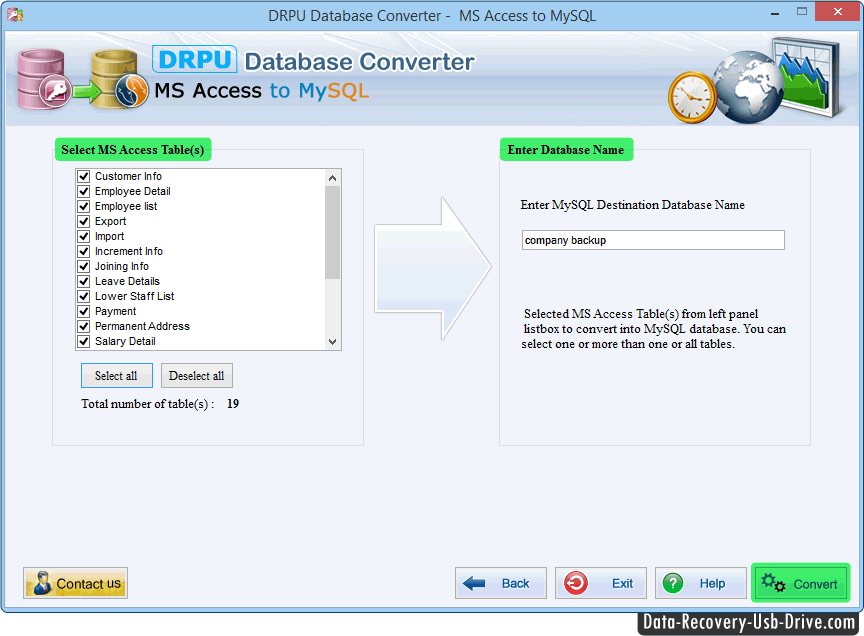This screenshot has height=636, width=864.
Task: Open Contact us dialog
Action: (x=75, y=583)
